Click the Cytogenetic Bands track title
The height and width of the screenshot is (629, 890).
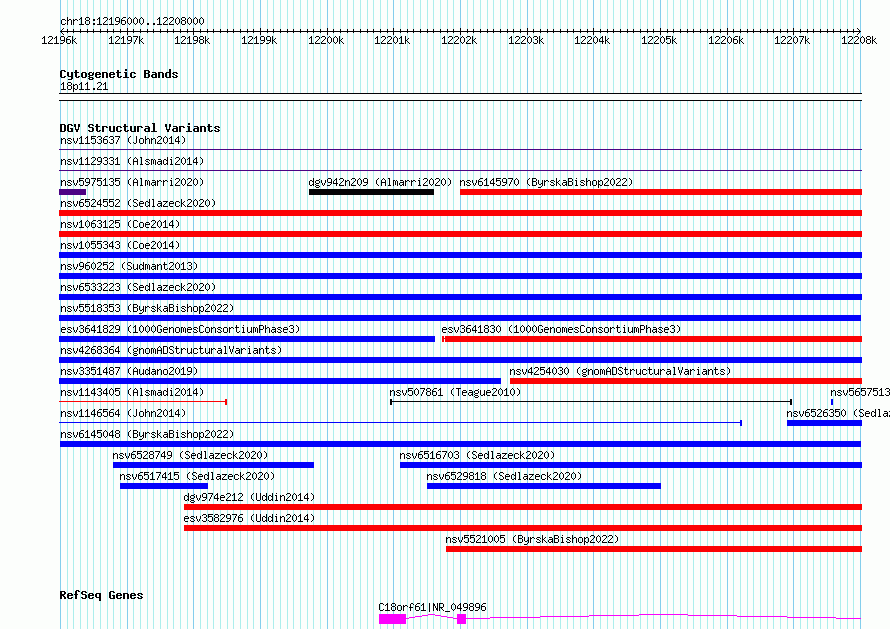point(119,74)
